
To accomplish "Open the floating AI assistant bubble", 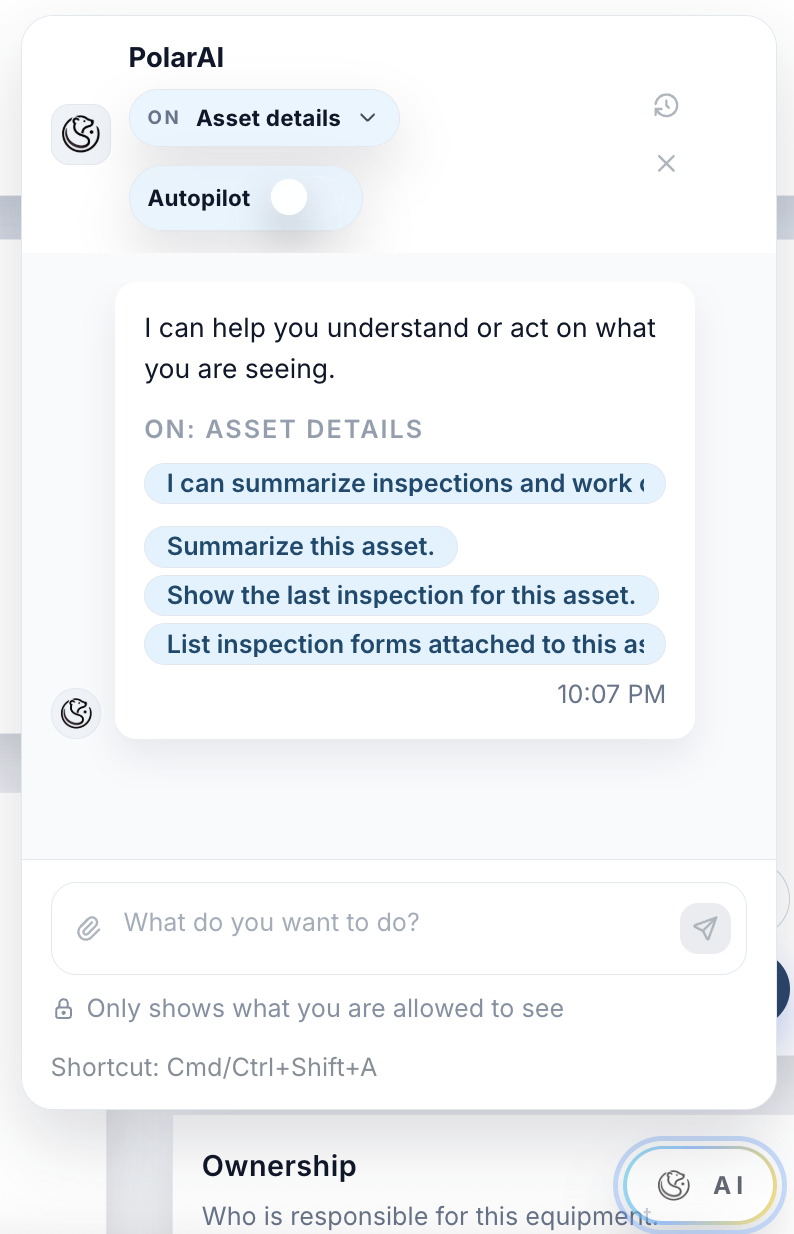I will [x=700, y=1185].
